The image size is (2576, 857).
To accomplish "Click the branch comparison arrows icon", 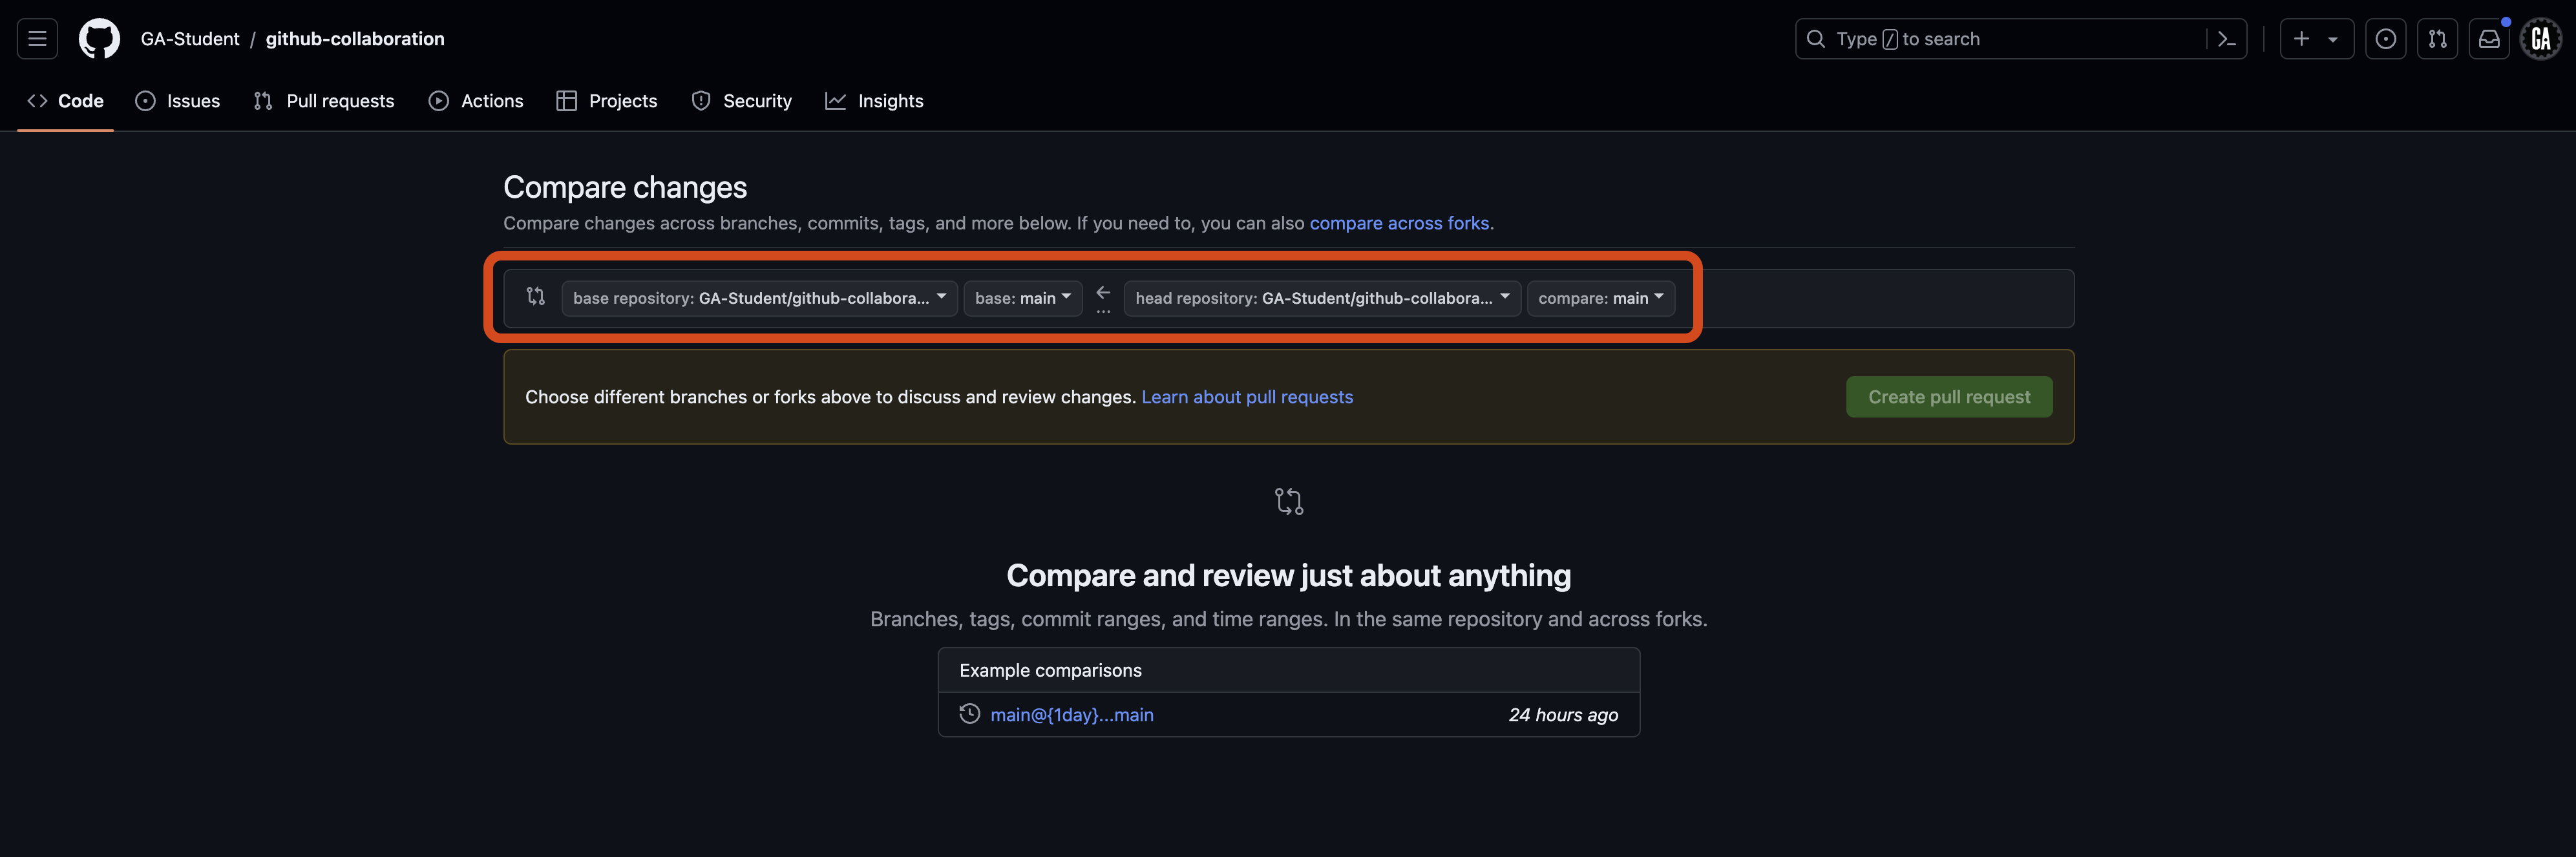I will [535, 297].
